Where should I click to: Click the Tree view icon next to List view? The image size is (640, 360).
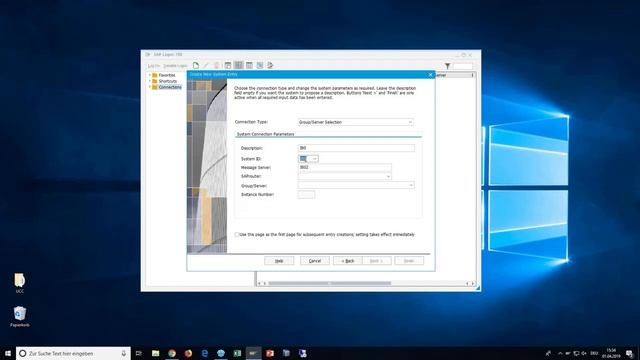(x=249, y=65)
